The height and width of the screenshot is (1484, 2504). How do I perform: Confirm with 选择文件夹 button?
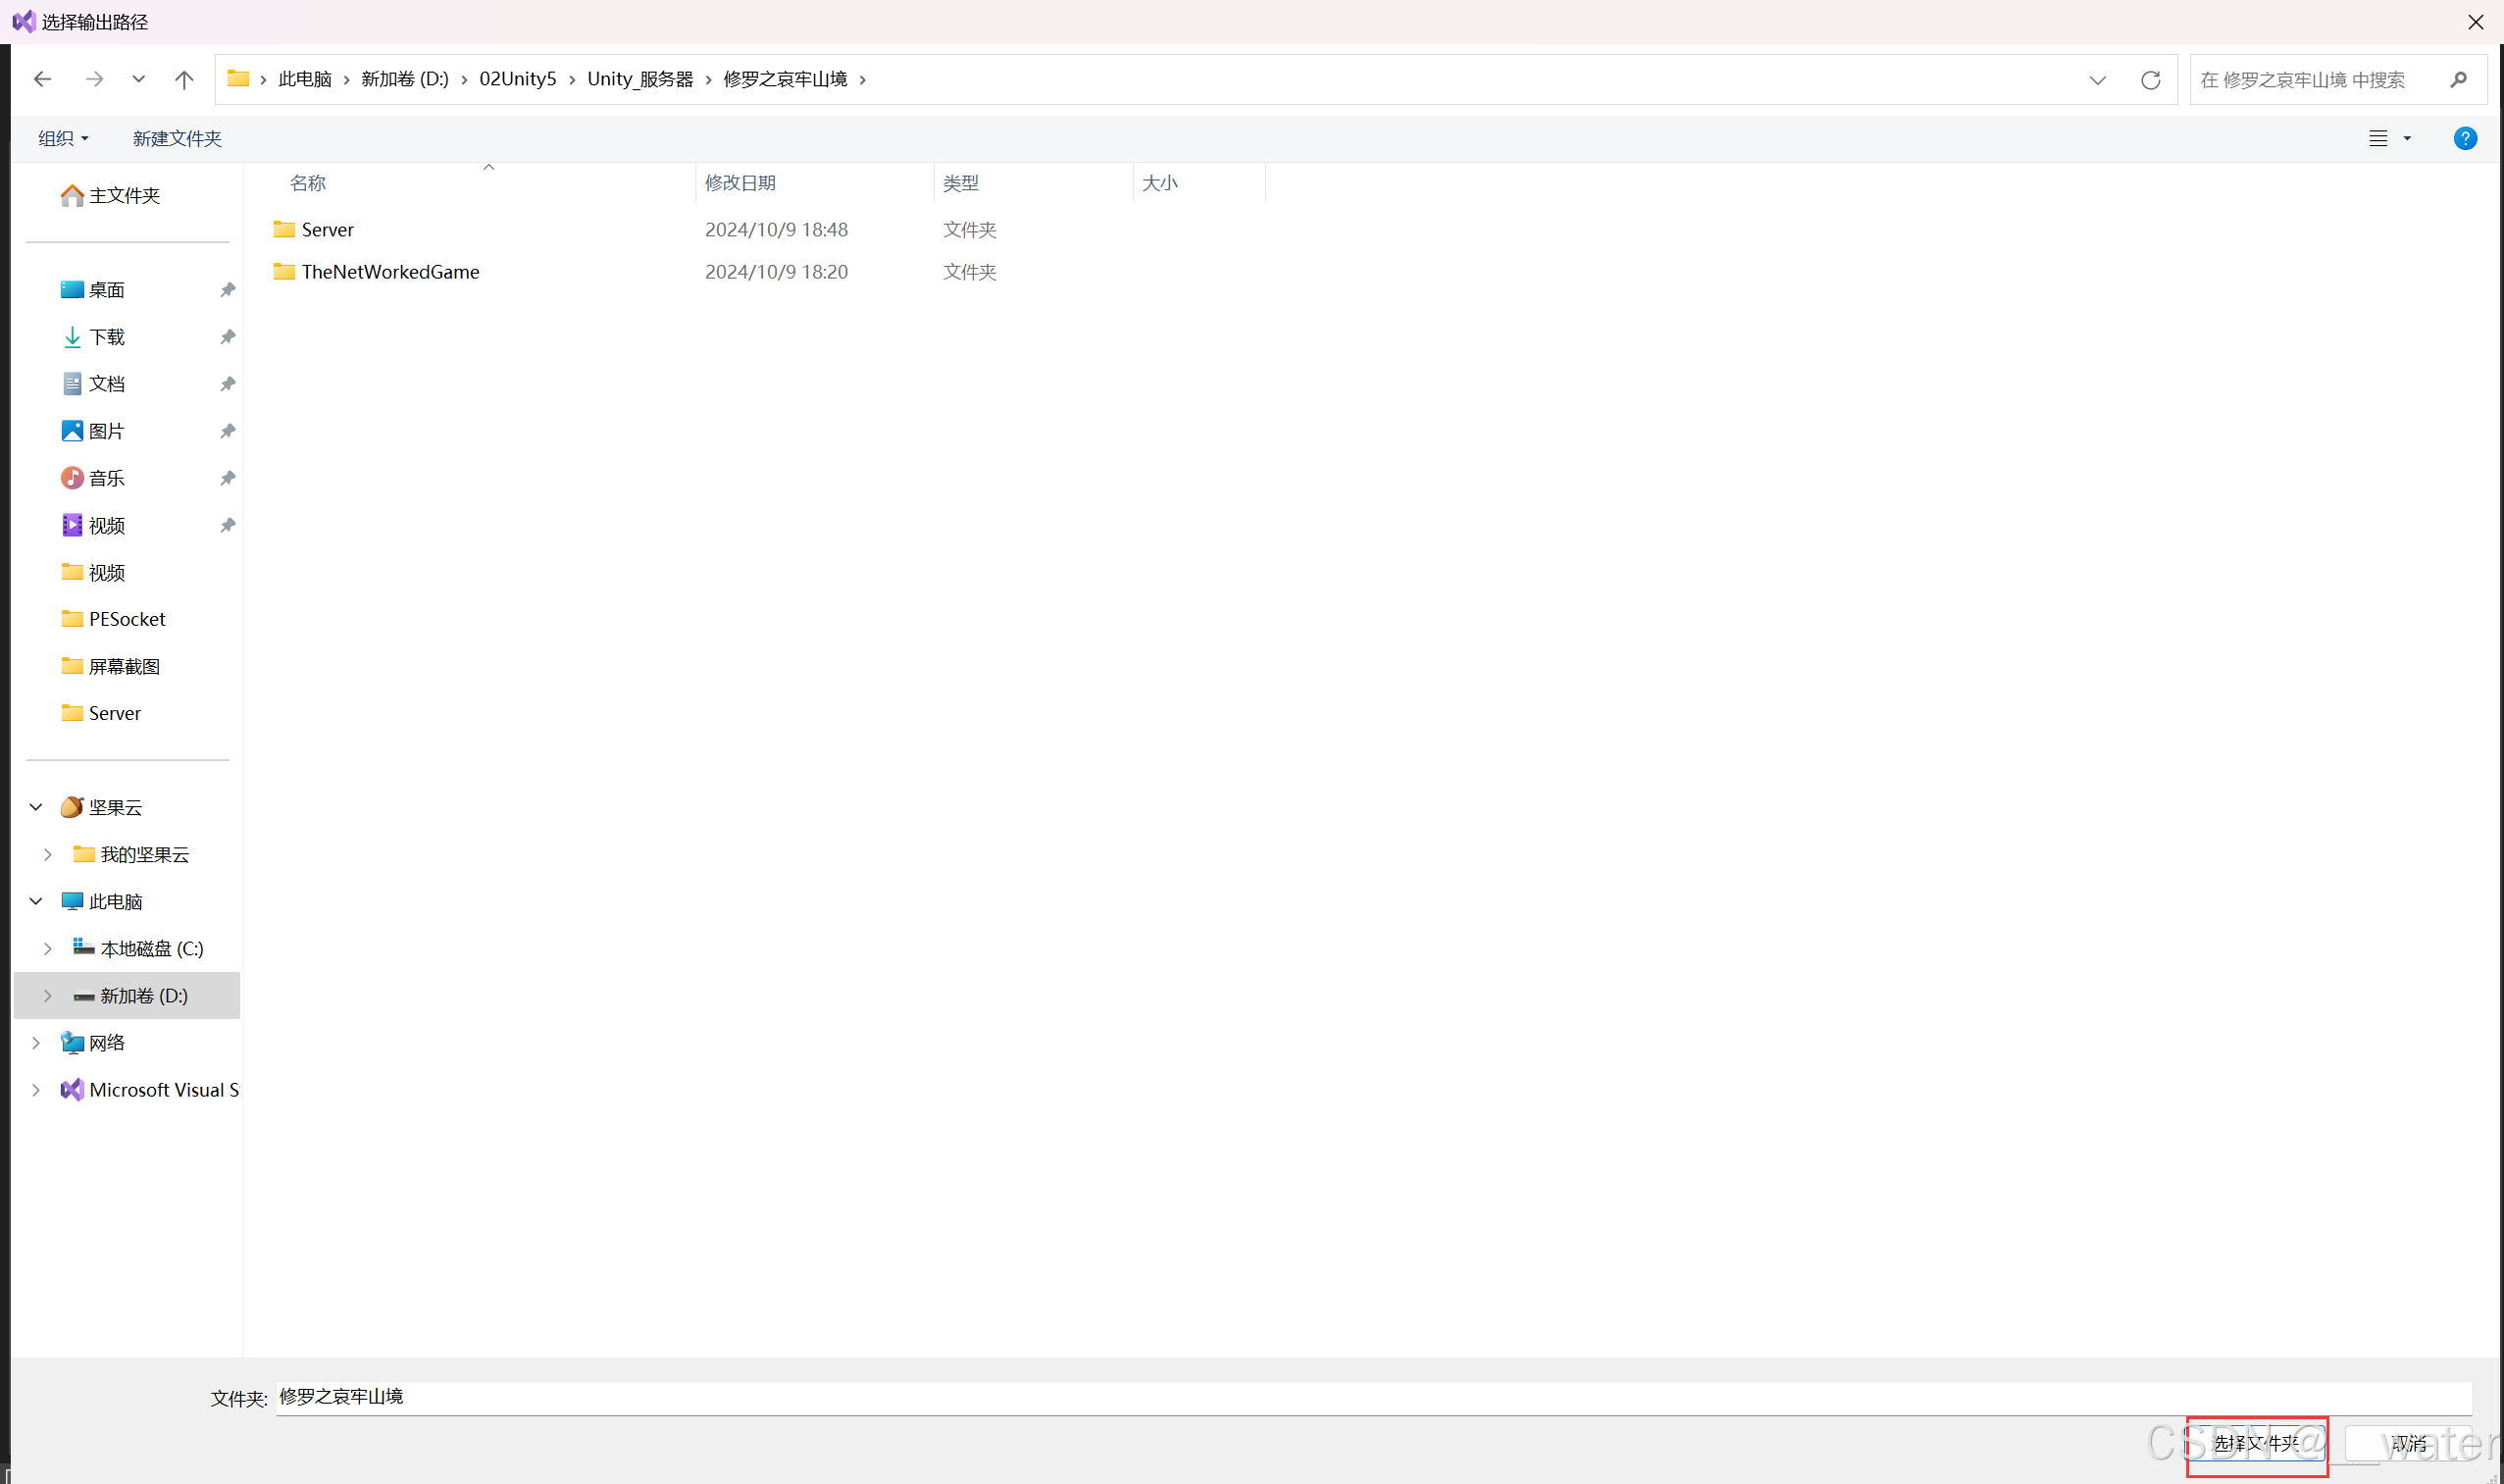tap(2255, 1442)
